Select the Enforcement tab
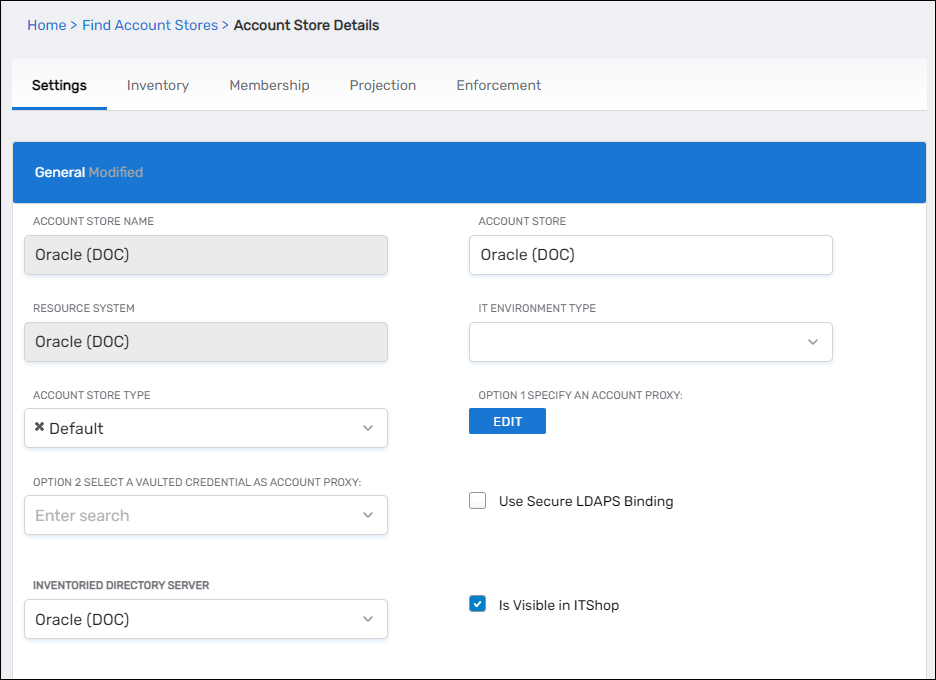This screenshot has width=936, height=680. pyautogui.click(x=498, y=85)
